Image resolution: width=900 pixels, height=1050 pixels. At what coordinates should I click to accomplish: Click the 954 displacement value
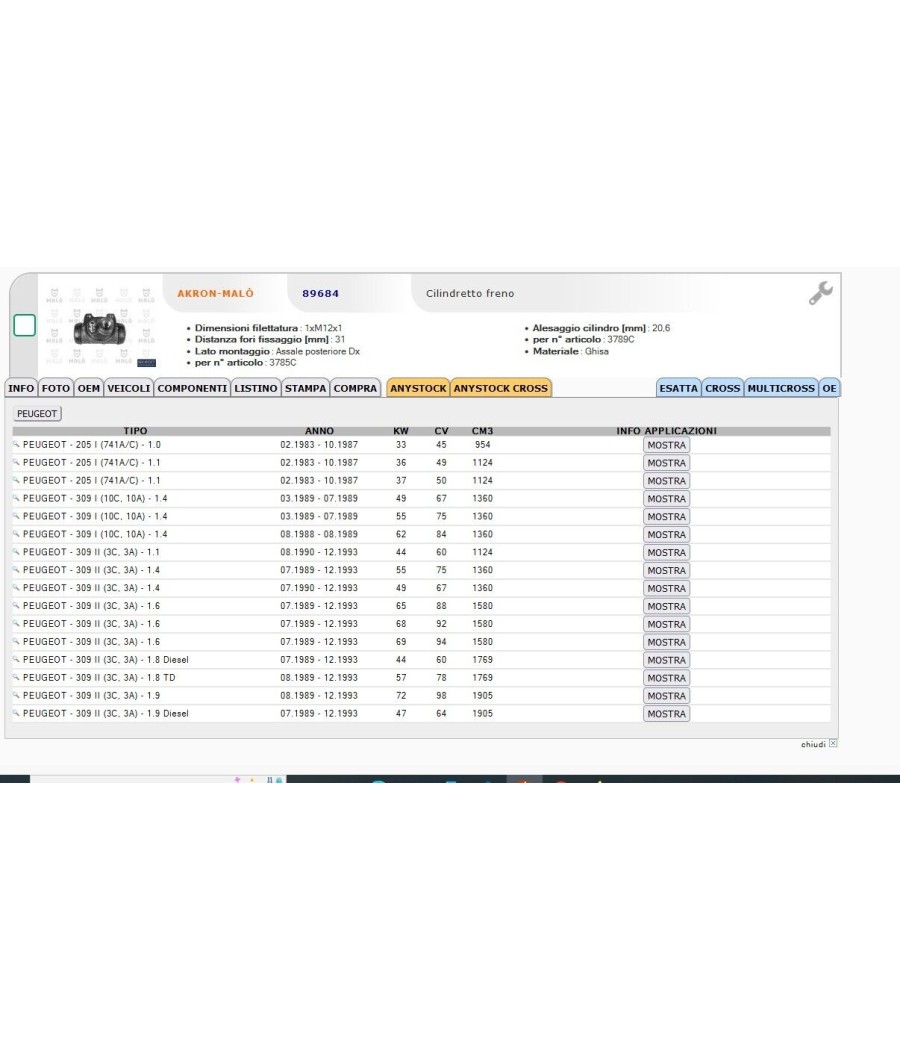[482, 445]
